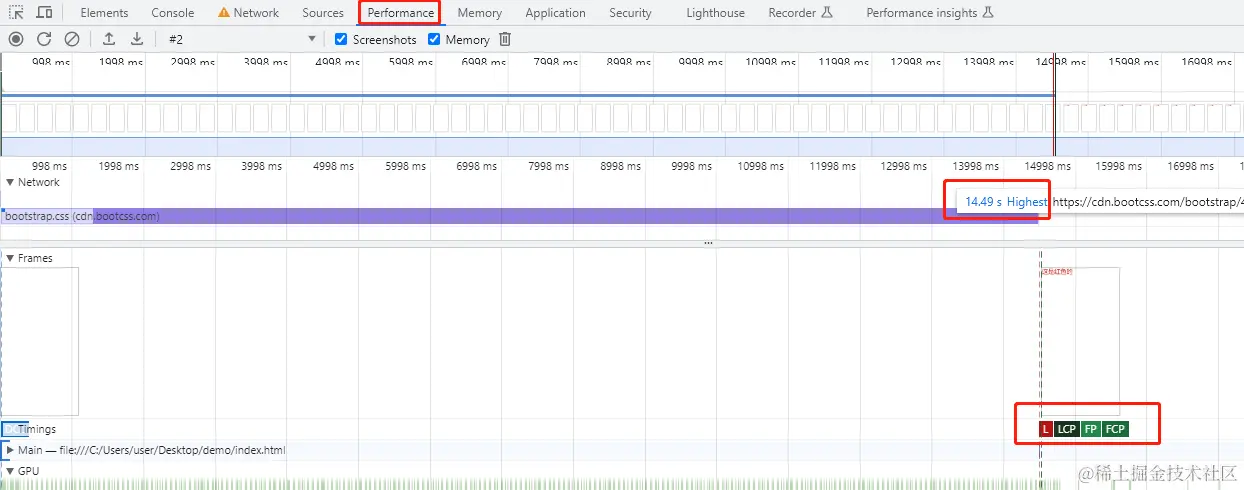Click the FP timing marker
This screenshot has width=1244, height=490.
point(1091,429)
